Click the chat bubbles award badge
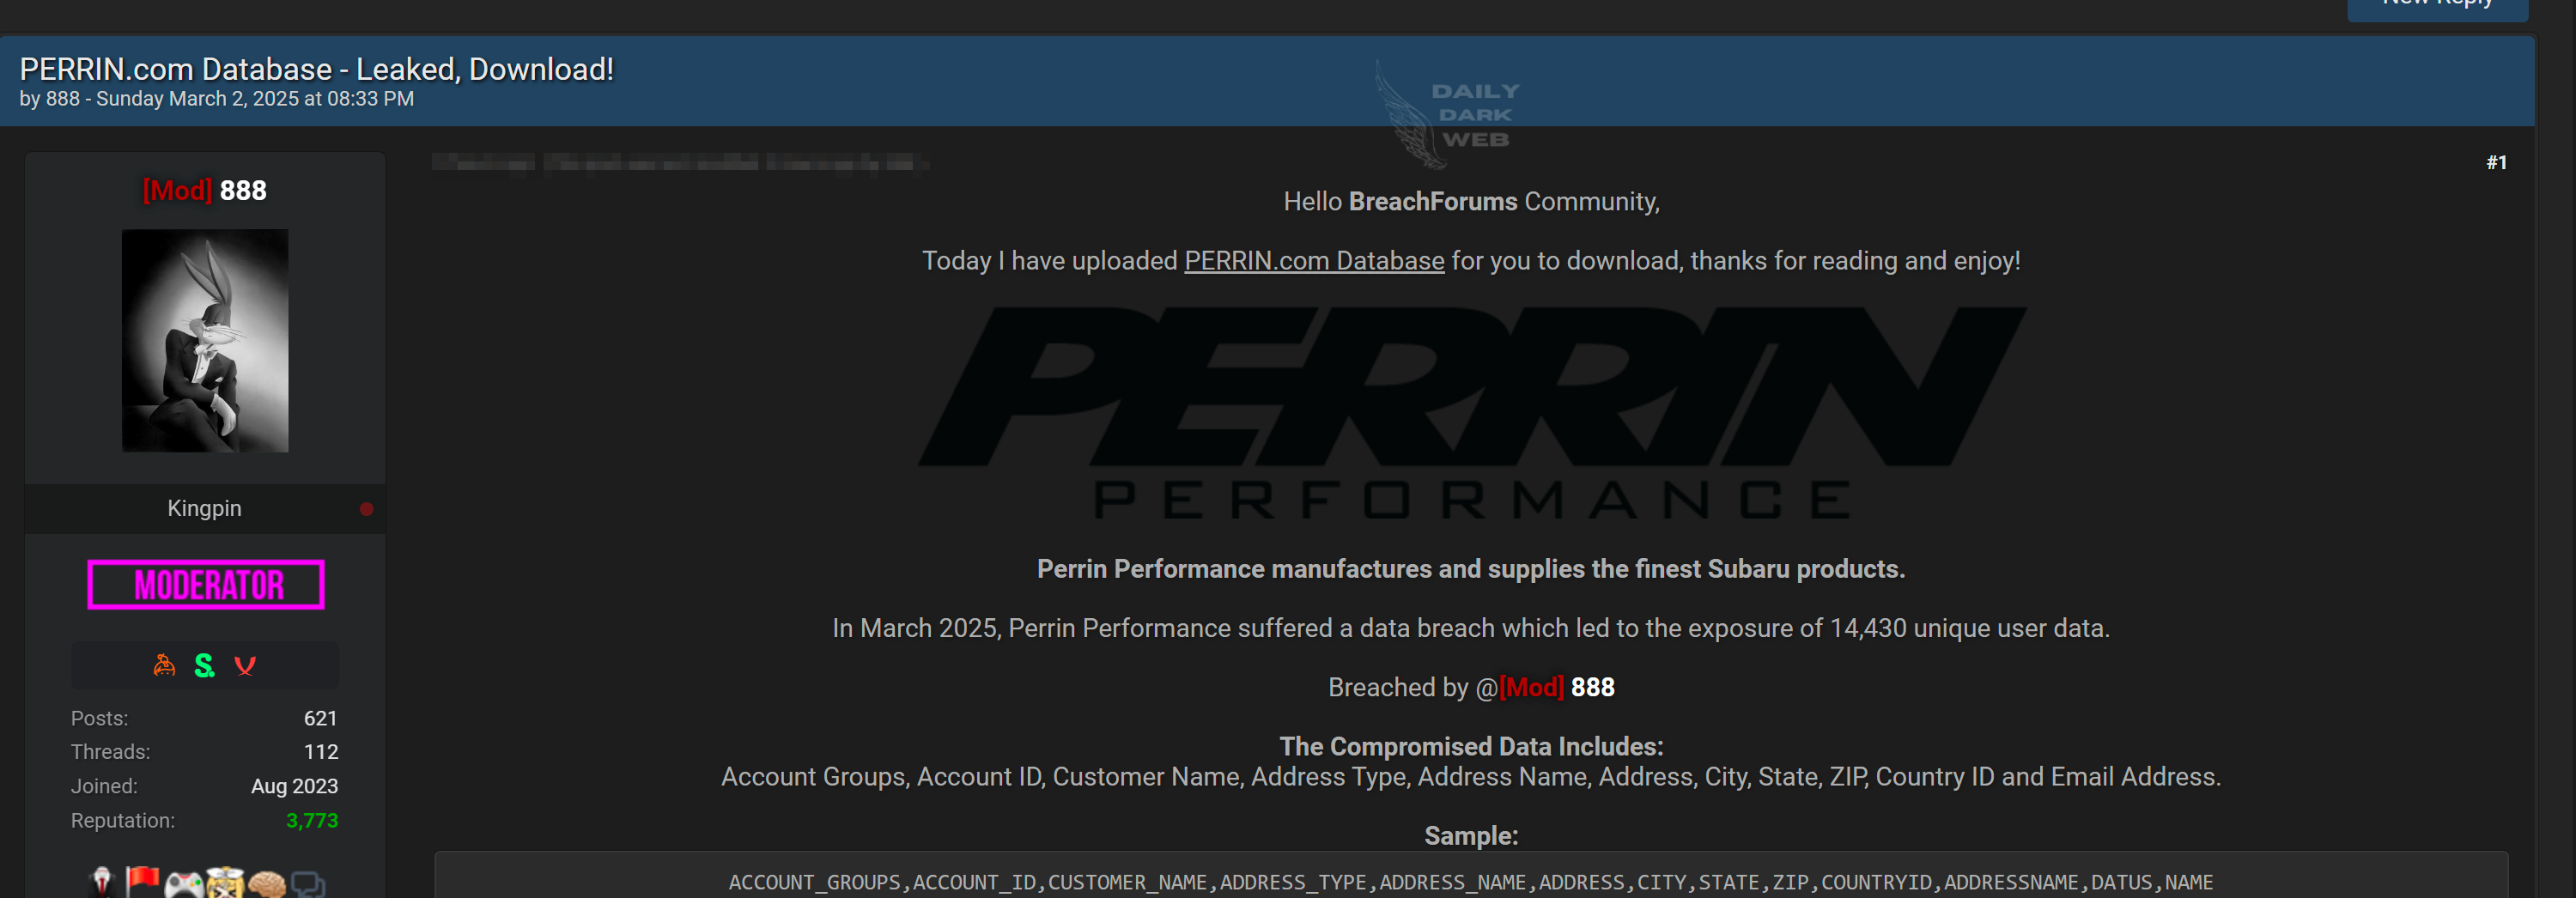Screen dimensions: 2576x898 tap(308, 885)
